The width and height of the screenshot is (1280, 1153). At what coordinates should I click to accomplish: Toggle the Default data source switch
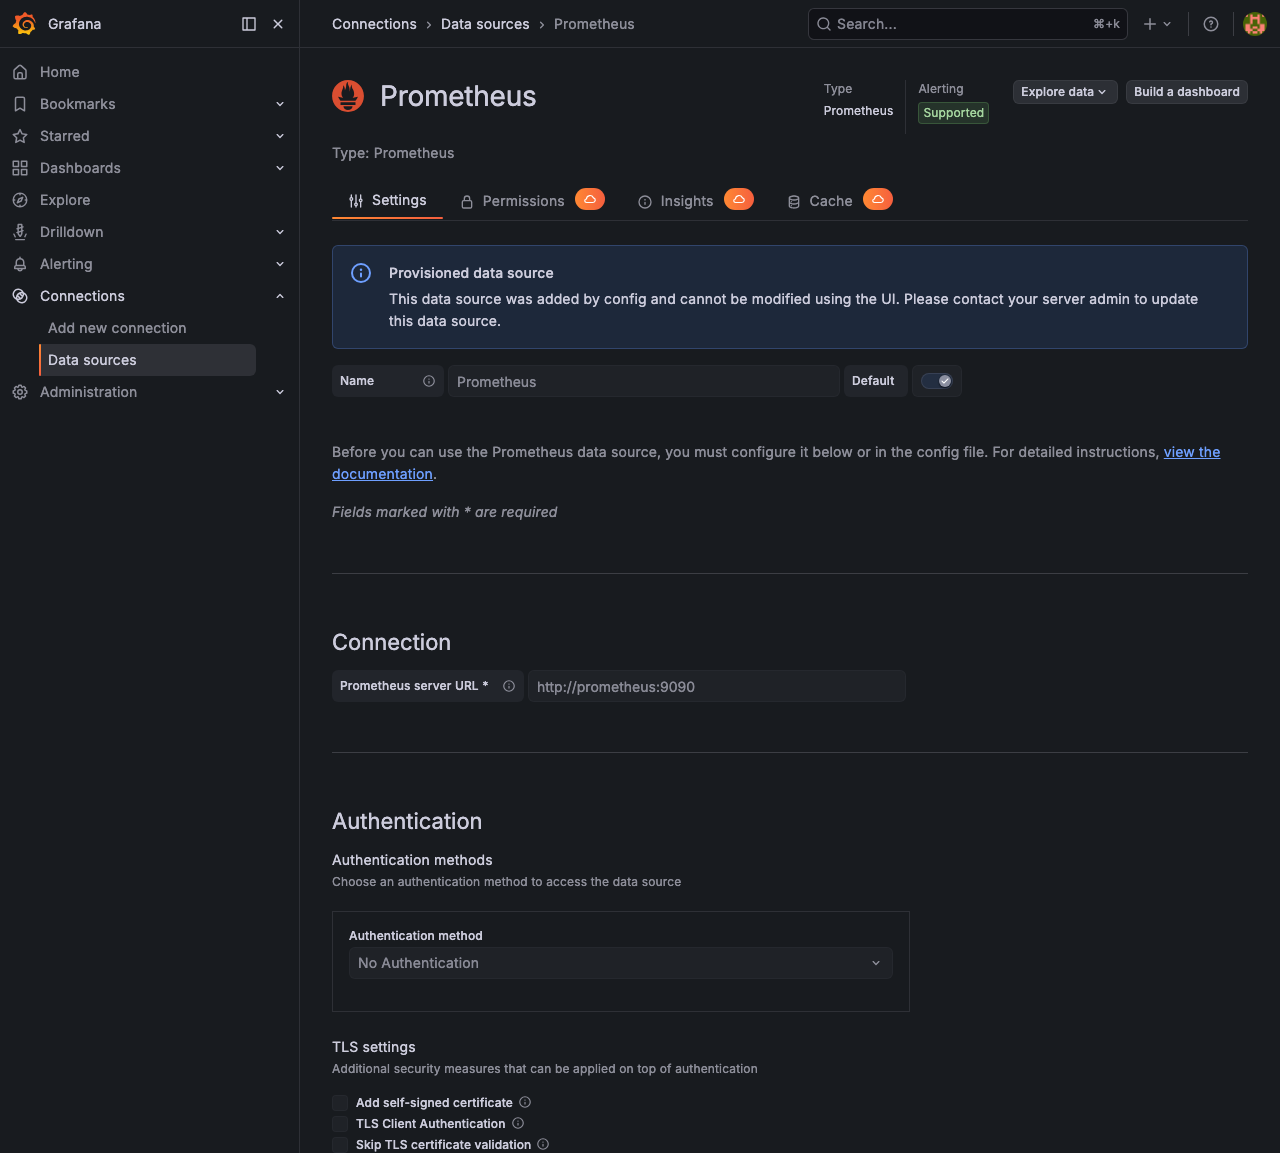937,381
